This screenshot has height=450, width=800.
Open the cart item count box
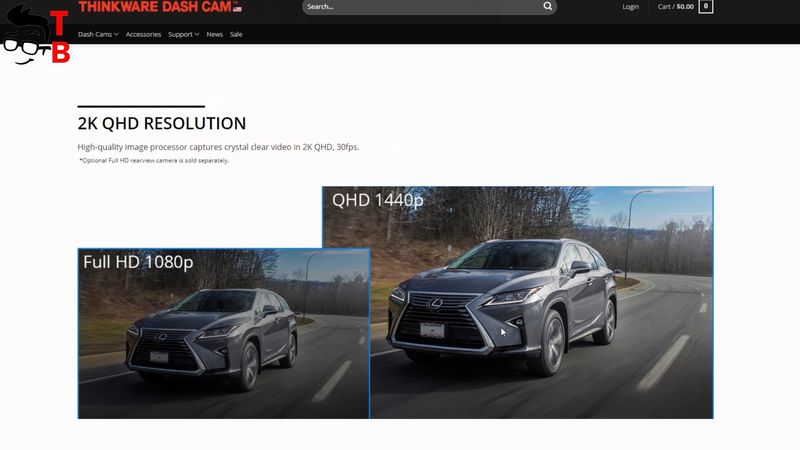[x=706, y=7]
